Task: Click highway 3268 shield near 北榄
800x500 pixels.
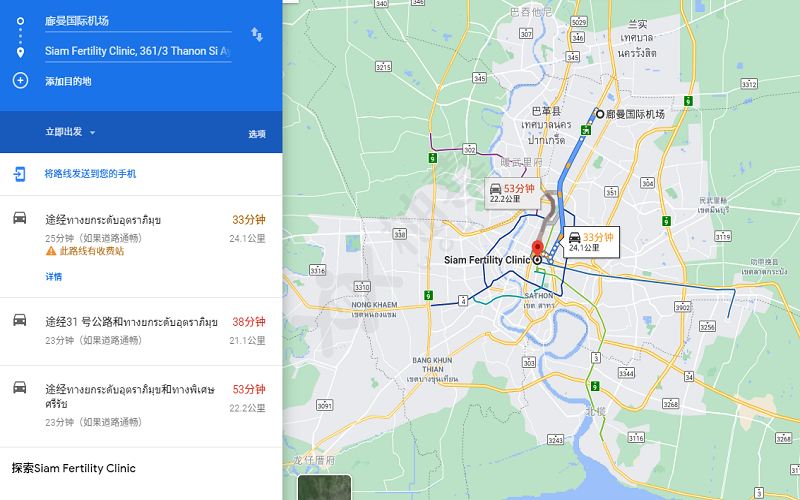Action: (670, 404)
